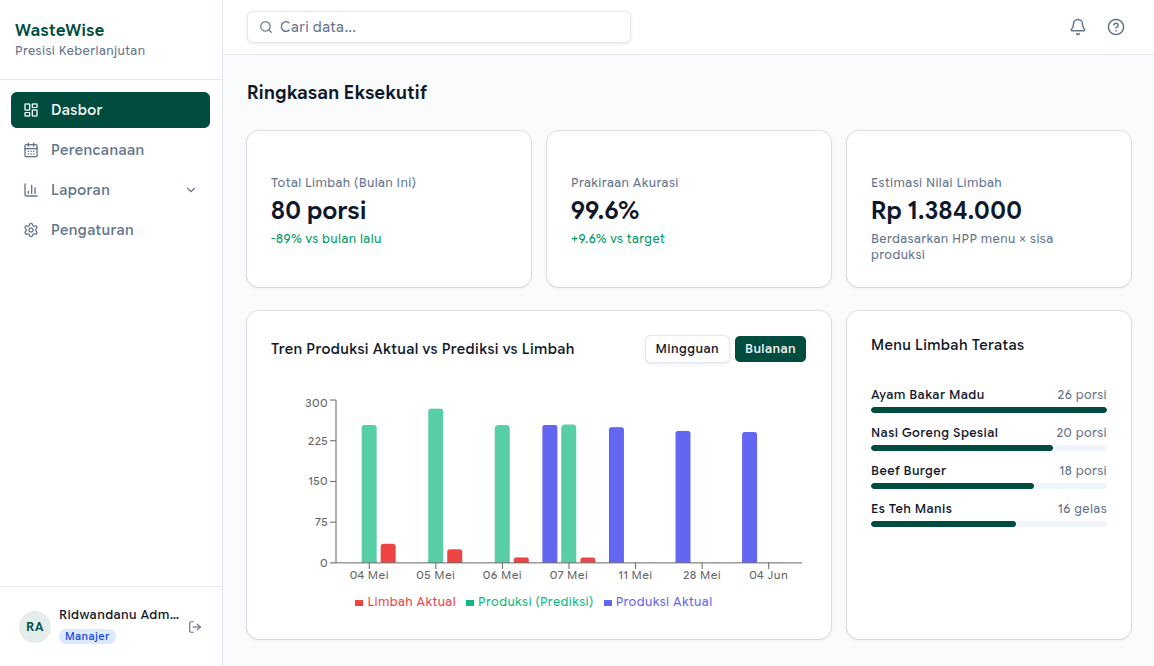Click the Dasbor grid icon
The height and width of the screenshot is (666, 1154).
[31, 110]
